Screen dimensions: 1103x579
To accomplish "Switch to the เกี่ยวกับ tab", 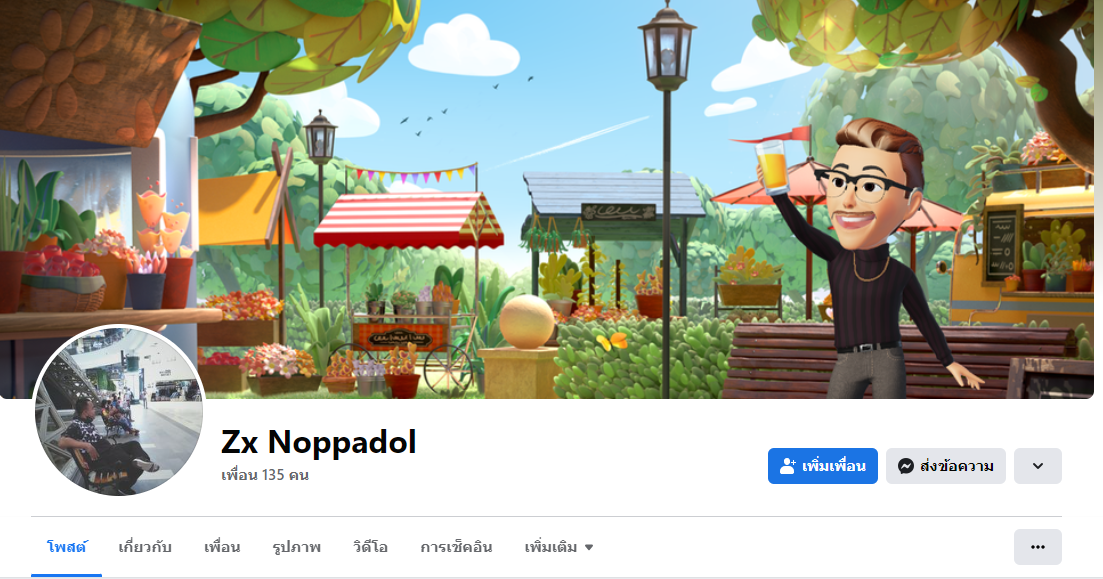I will tap(145, 547).
